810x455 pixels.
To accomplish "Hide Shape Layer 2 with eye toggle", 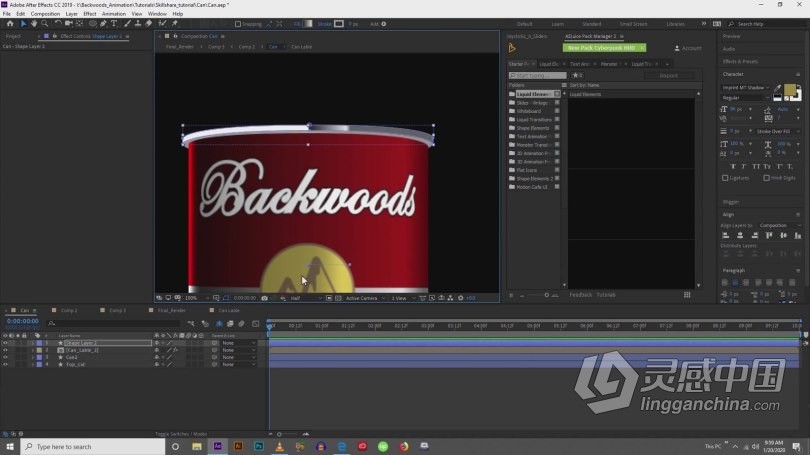I will (5, 343).
